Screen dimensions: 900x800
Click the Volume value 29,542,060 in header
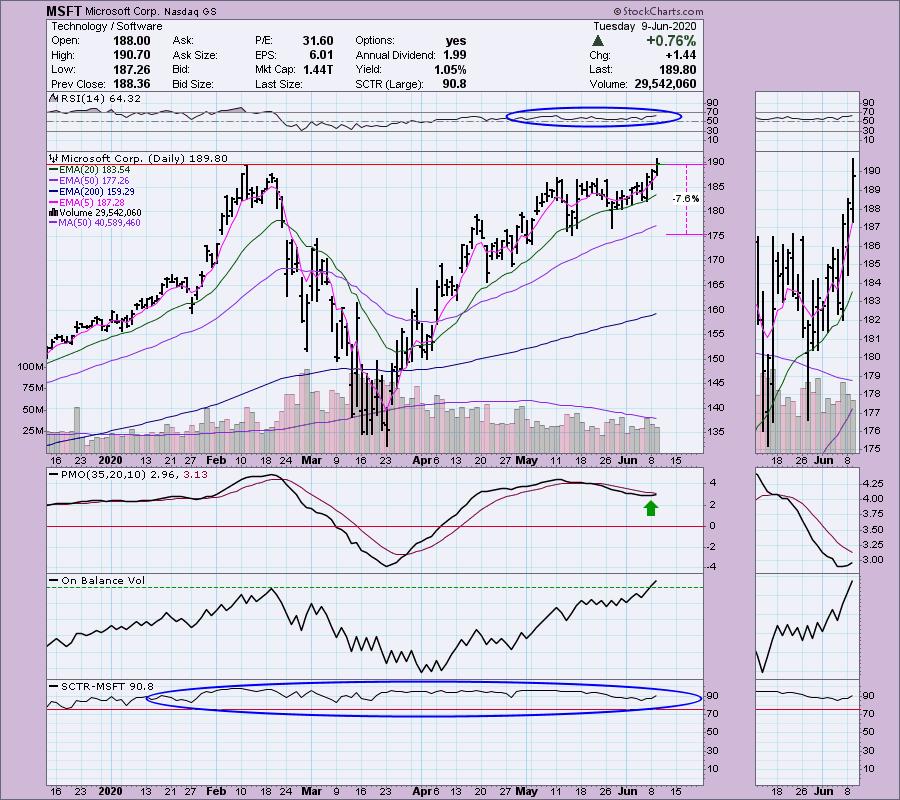click(x=665, y=84)
